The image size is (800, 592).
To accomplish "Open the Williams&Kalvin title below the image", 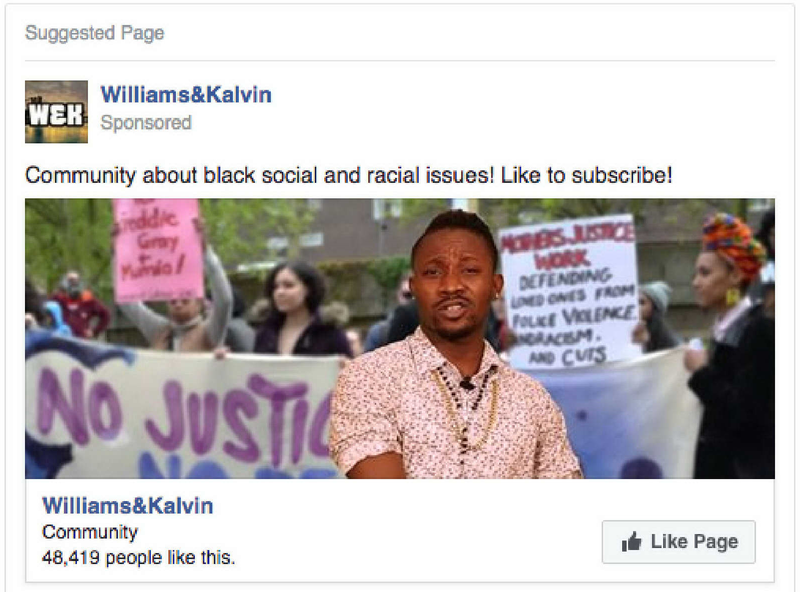I will pyautogui.click(x=128, y=506).
